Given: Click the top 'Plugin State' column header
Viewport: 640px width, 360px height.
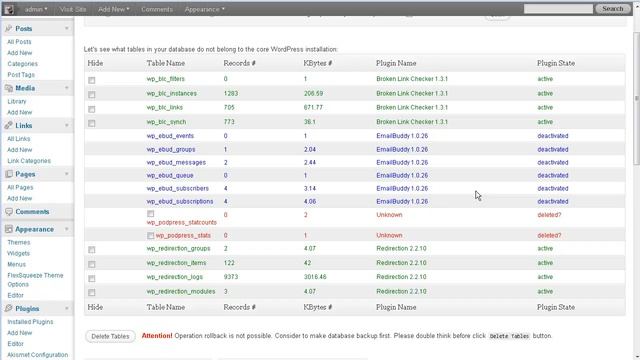Looking at the screenshot, I should [x=556, y=63].
